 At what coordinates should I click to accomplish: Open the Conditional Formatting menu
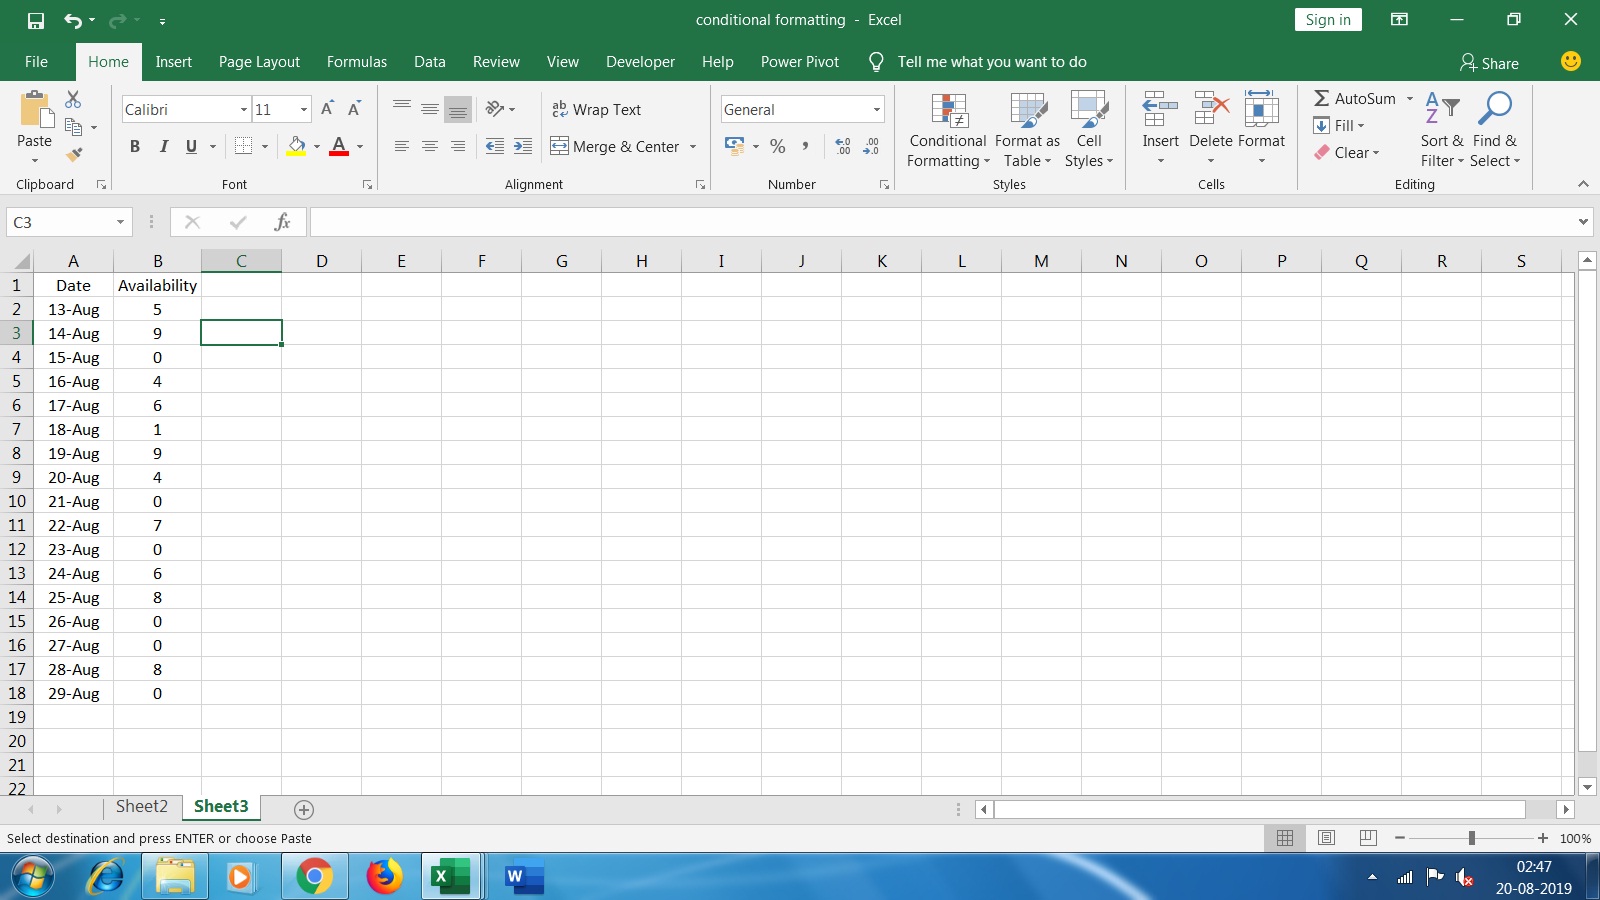coord(946,132)
